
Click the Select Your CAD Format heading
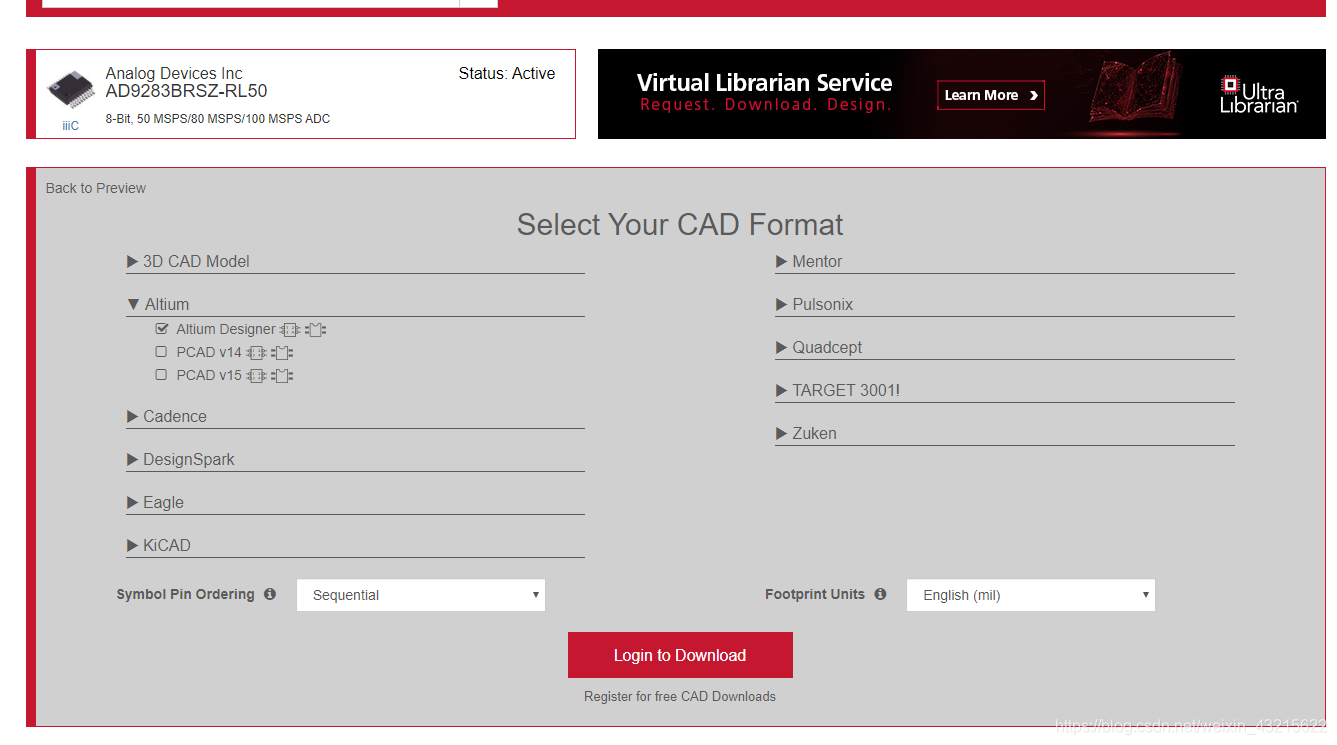pyautogui.click(x=680, y=224)
